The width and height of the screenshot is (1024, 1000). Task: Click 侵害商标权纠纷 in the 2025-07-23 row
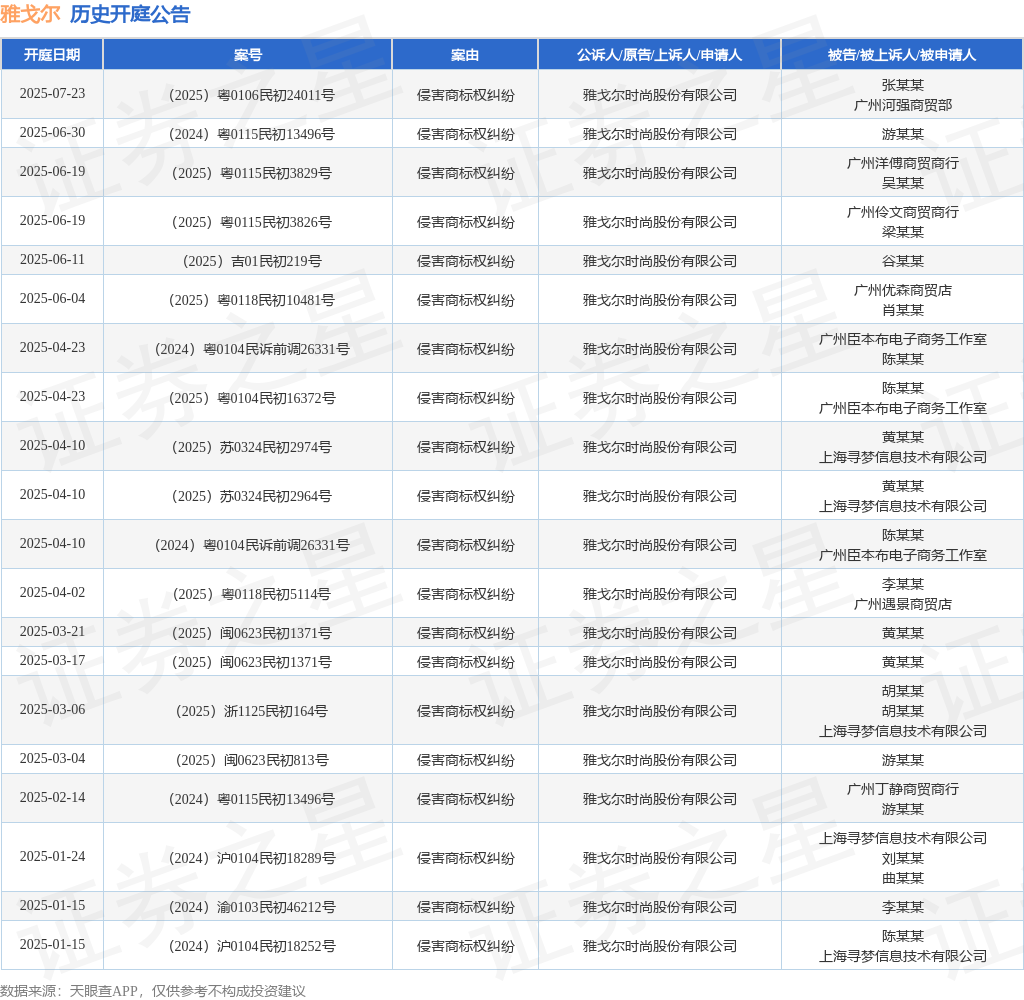point(466,95)
